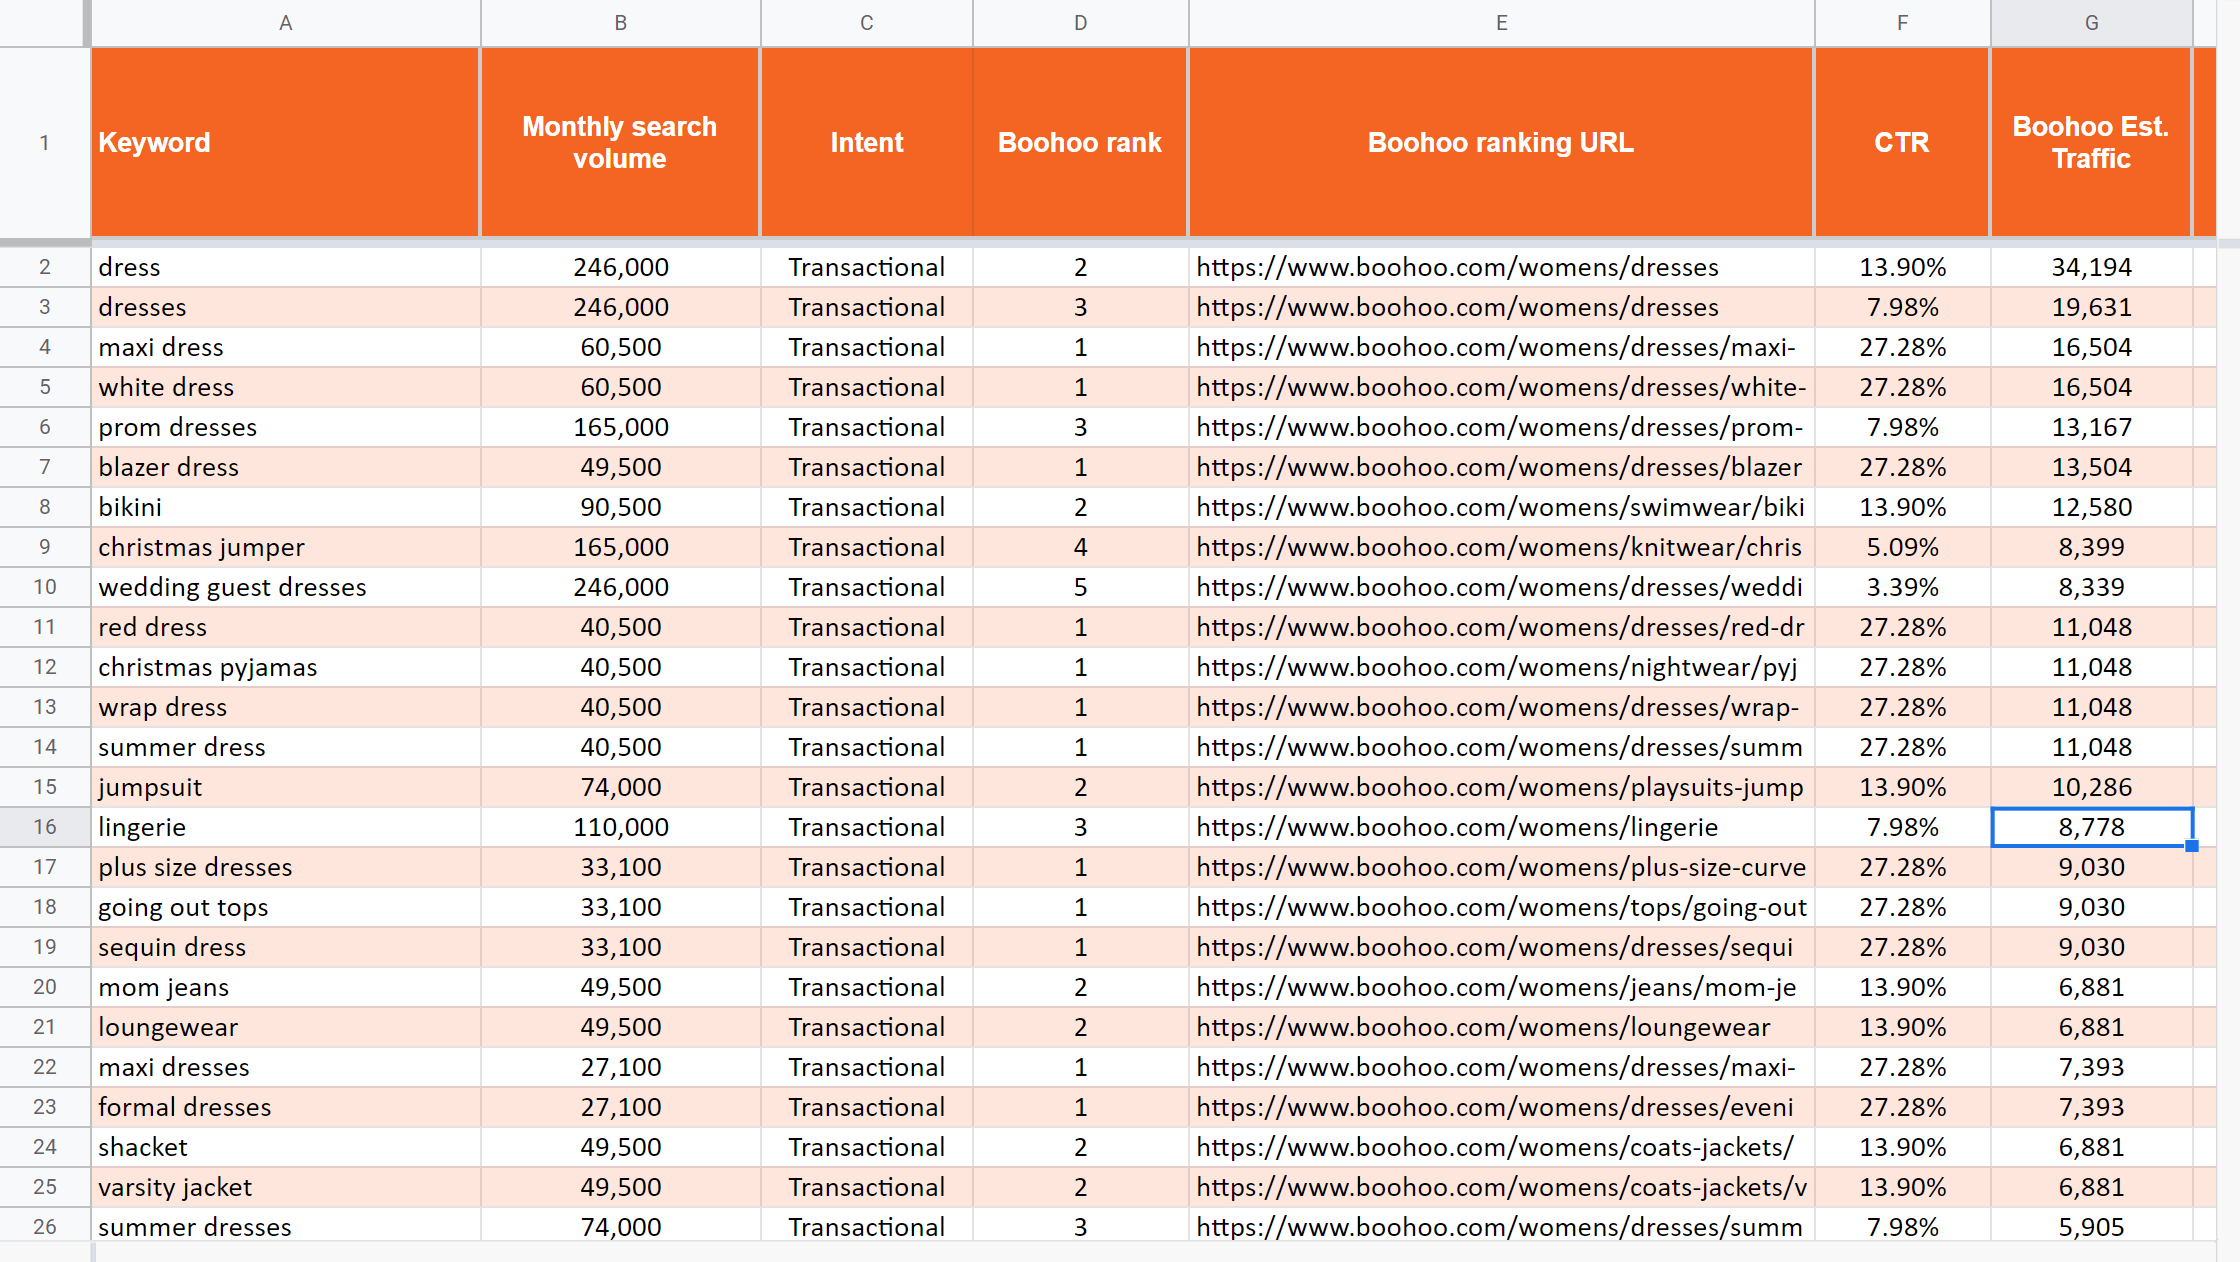This screenshot has width=2240, height=1262.
Task: Click the Keyword header cell
Action: pyautogui.click(x=285, y=142)
